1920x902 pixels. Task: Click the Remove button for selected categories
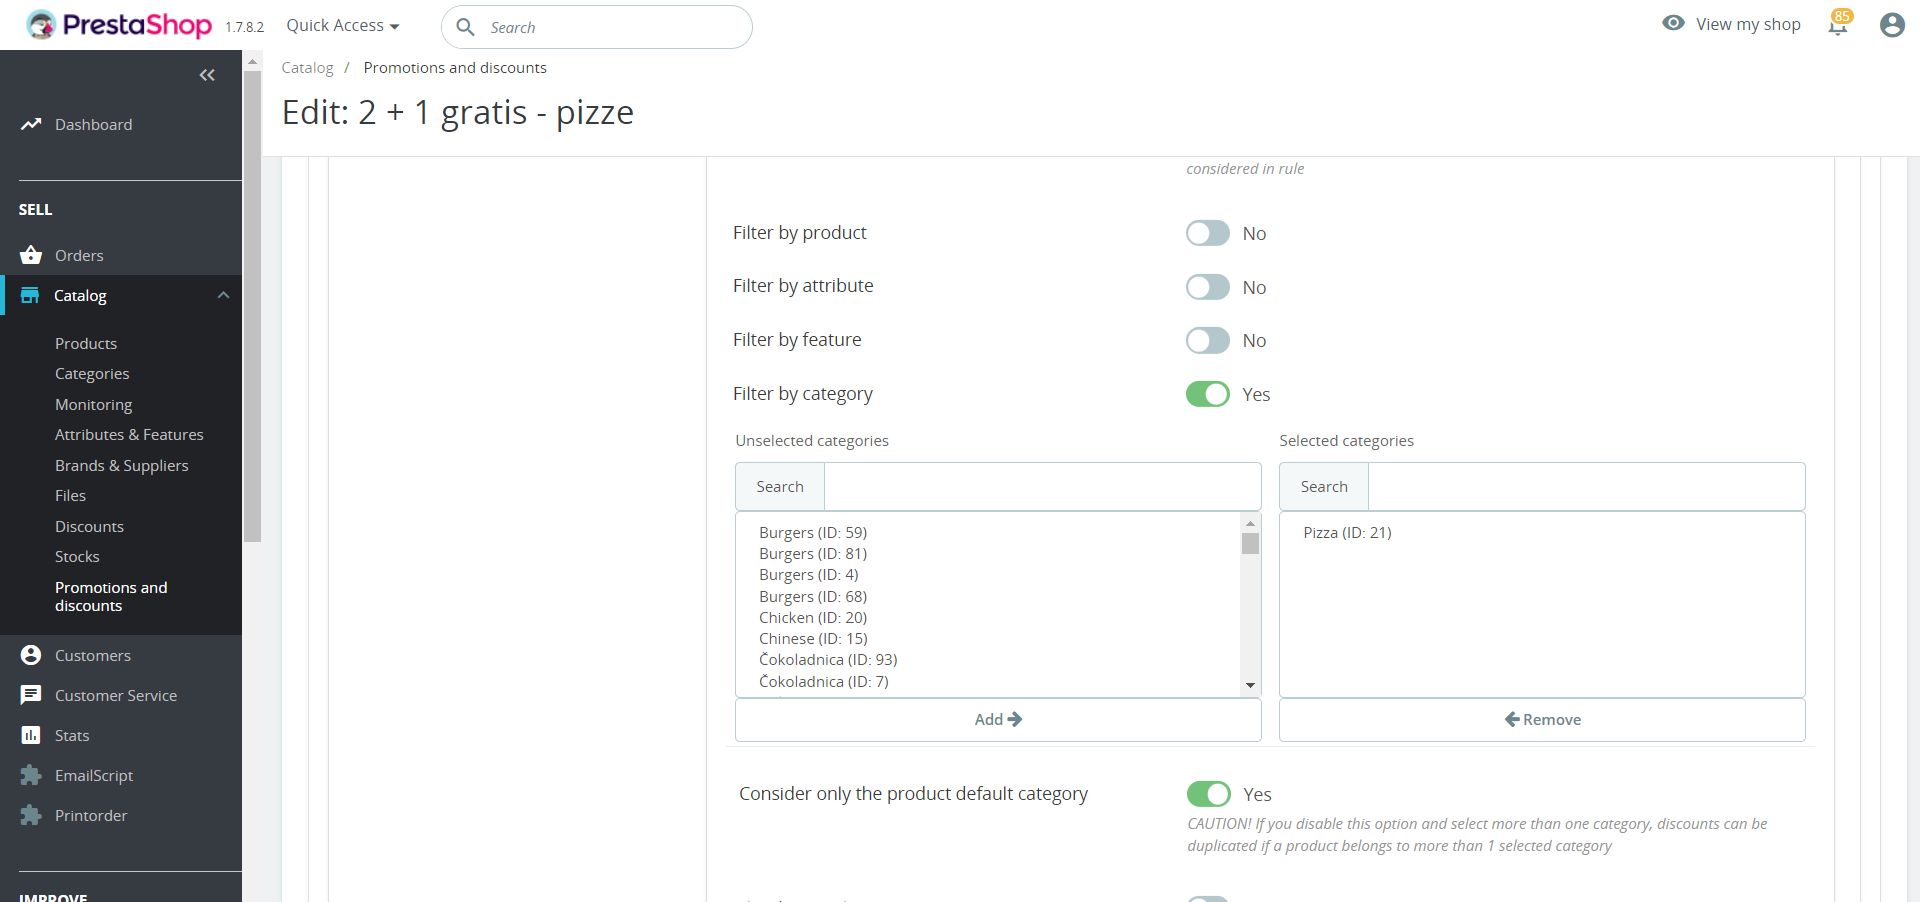click(x=1541, y=720)
